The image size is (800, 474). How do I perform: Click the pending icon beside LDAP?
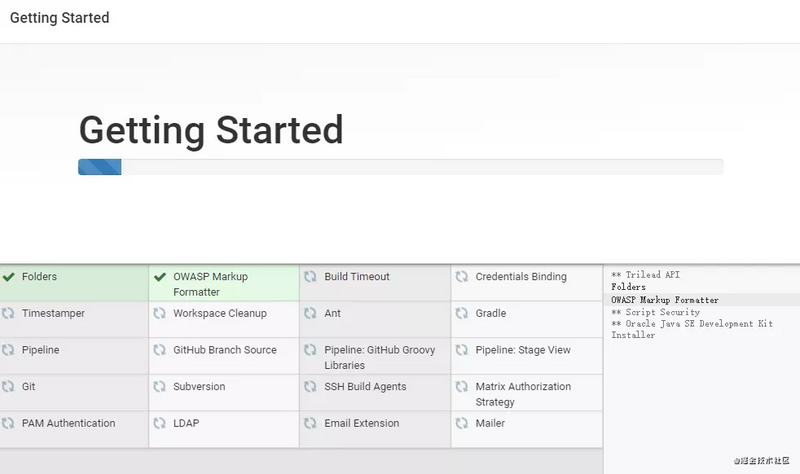coord(160,424)
